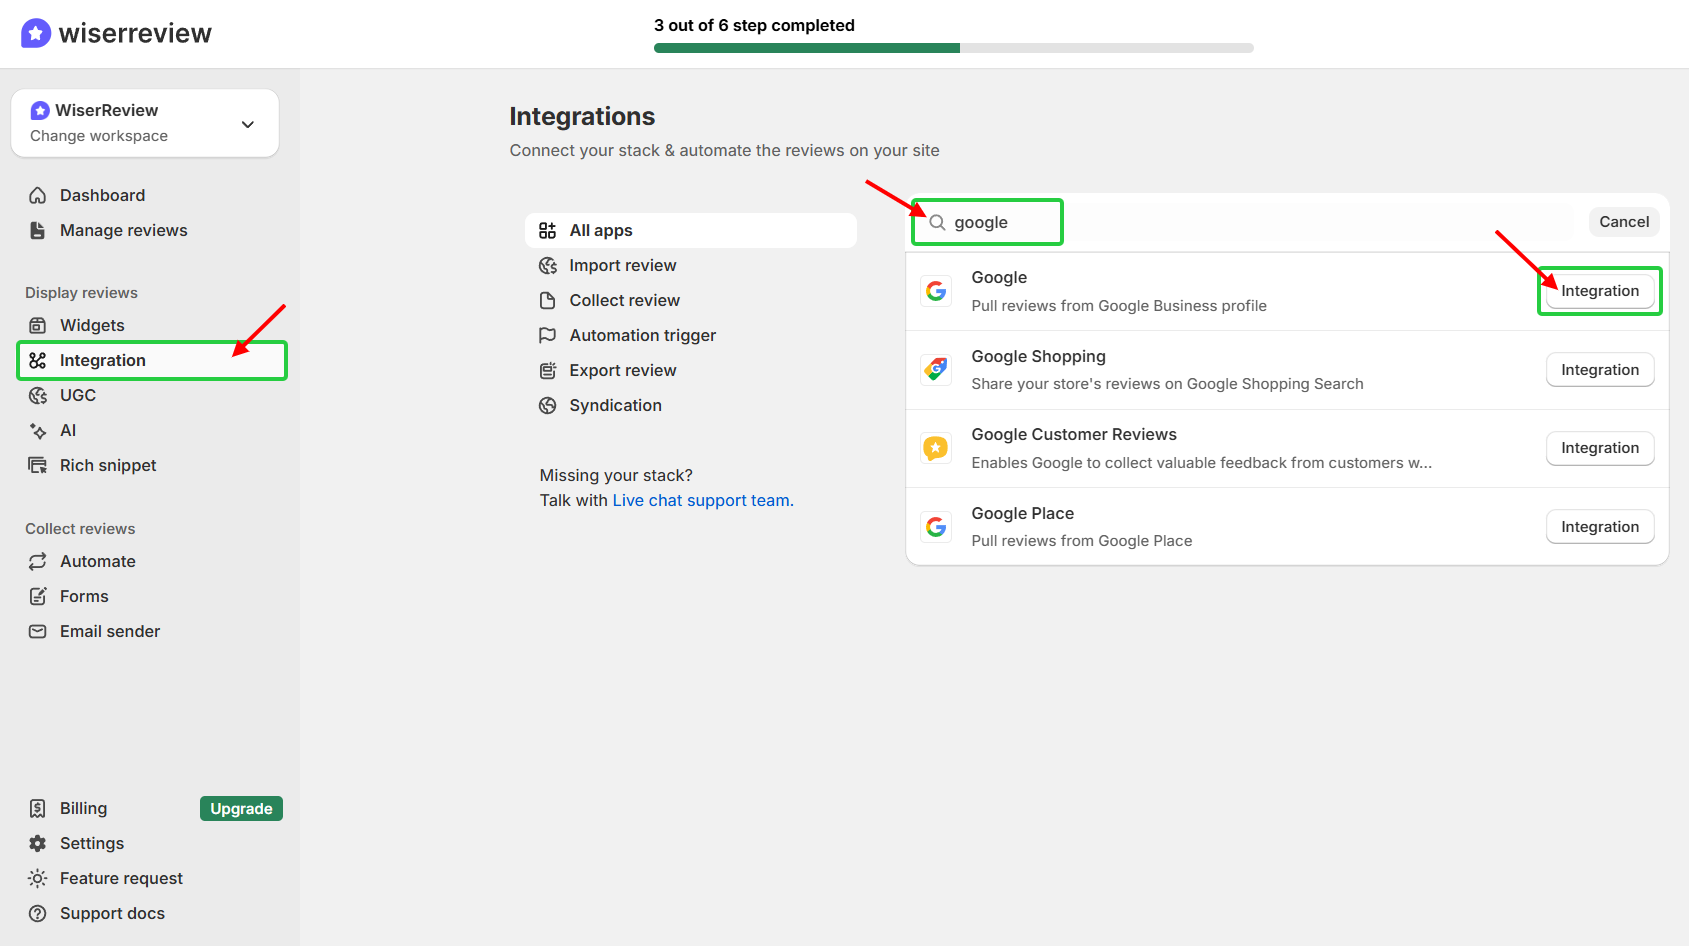The image size is (1689, 946).
Task: Click the Import review icon
Action: (x=548, y=265)
